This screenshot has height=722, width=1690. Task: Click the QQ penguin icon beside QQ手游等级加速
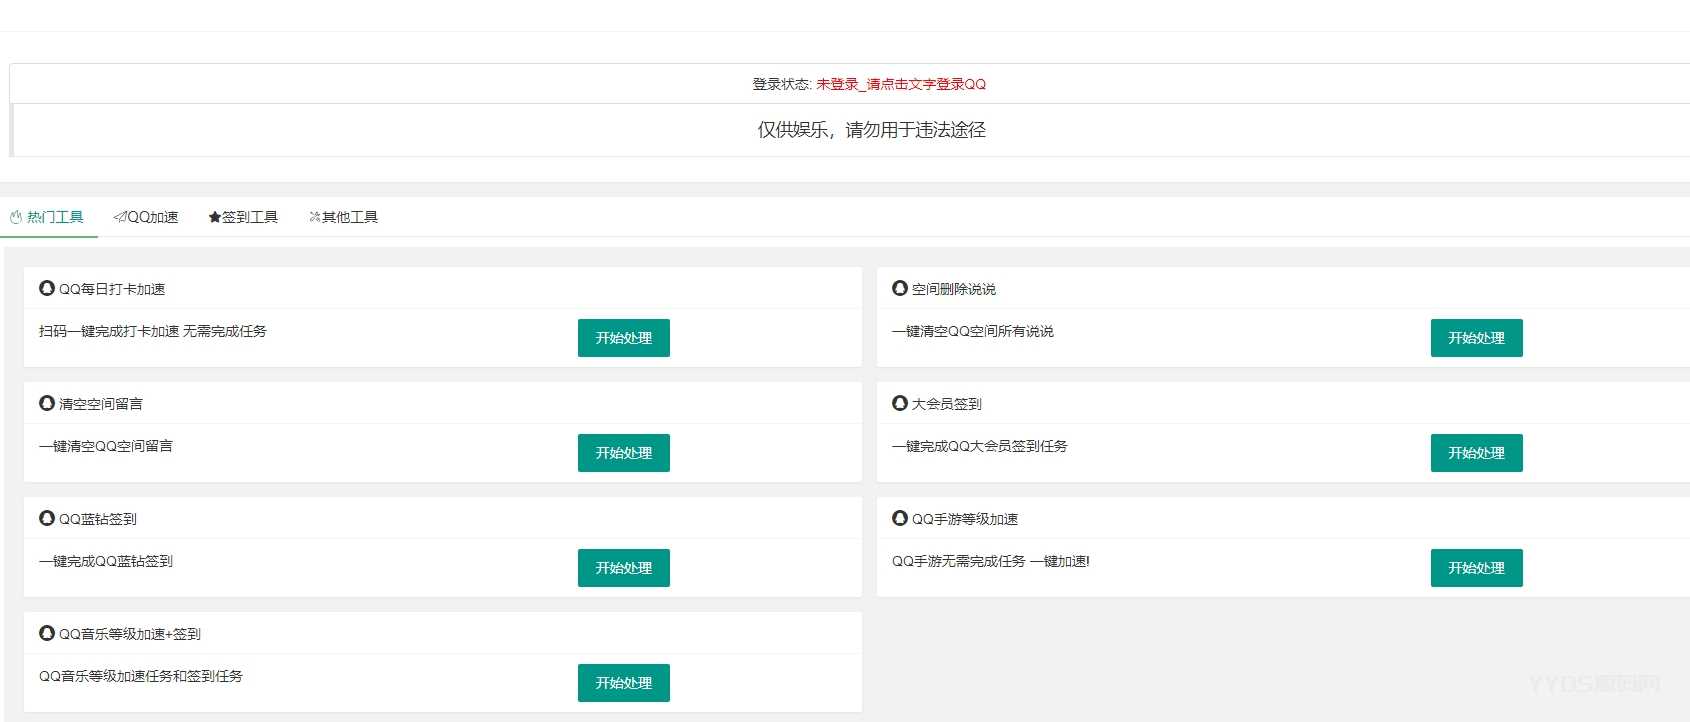click(900, 518)
